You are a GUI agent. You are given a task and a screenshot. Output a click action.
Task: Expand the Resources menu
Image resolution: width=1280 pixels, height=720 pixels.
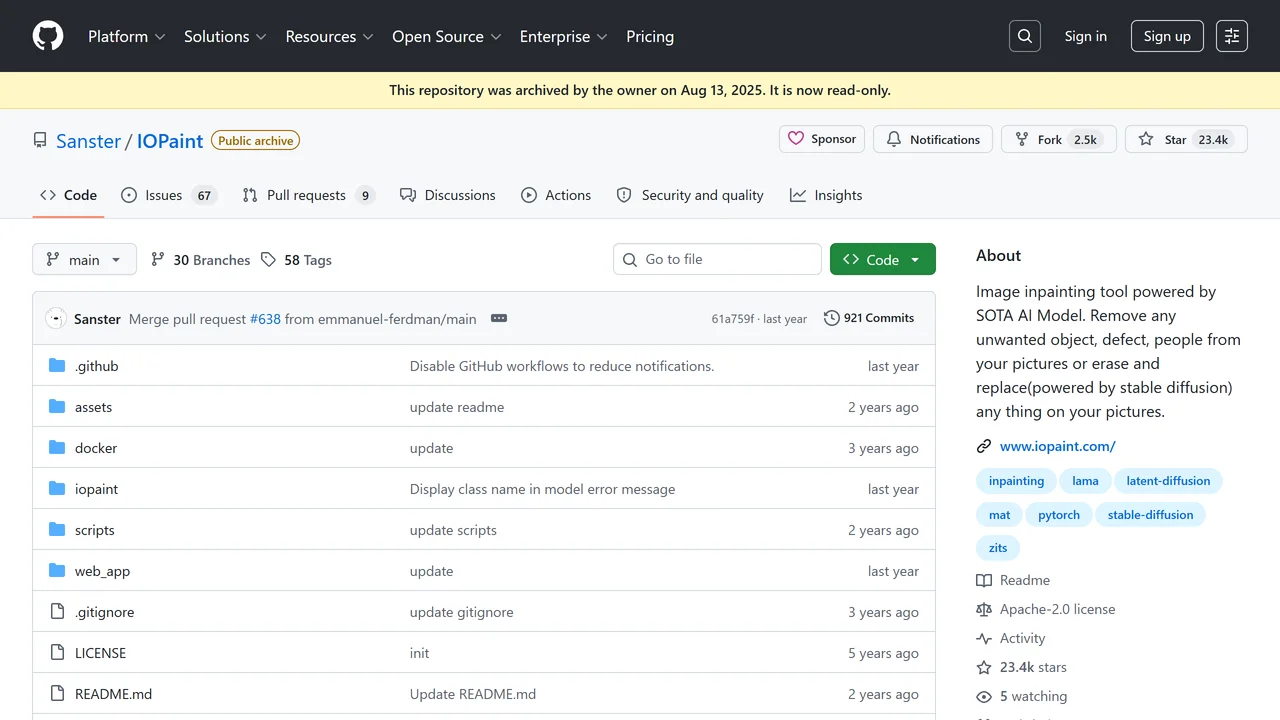(329, 36)
